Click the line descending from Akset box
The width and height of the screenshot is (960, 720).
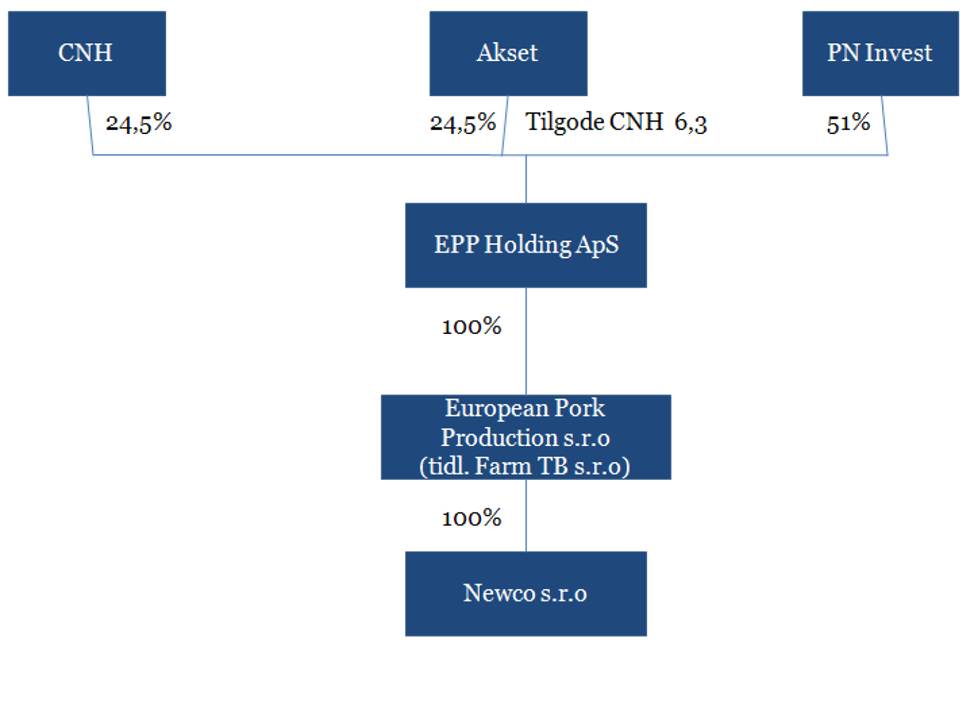pyautogui.click(x=504, y=126)
